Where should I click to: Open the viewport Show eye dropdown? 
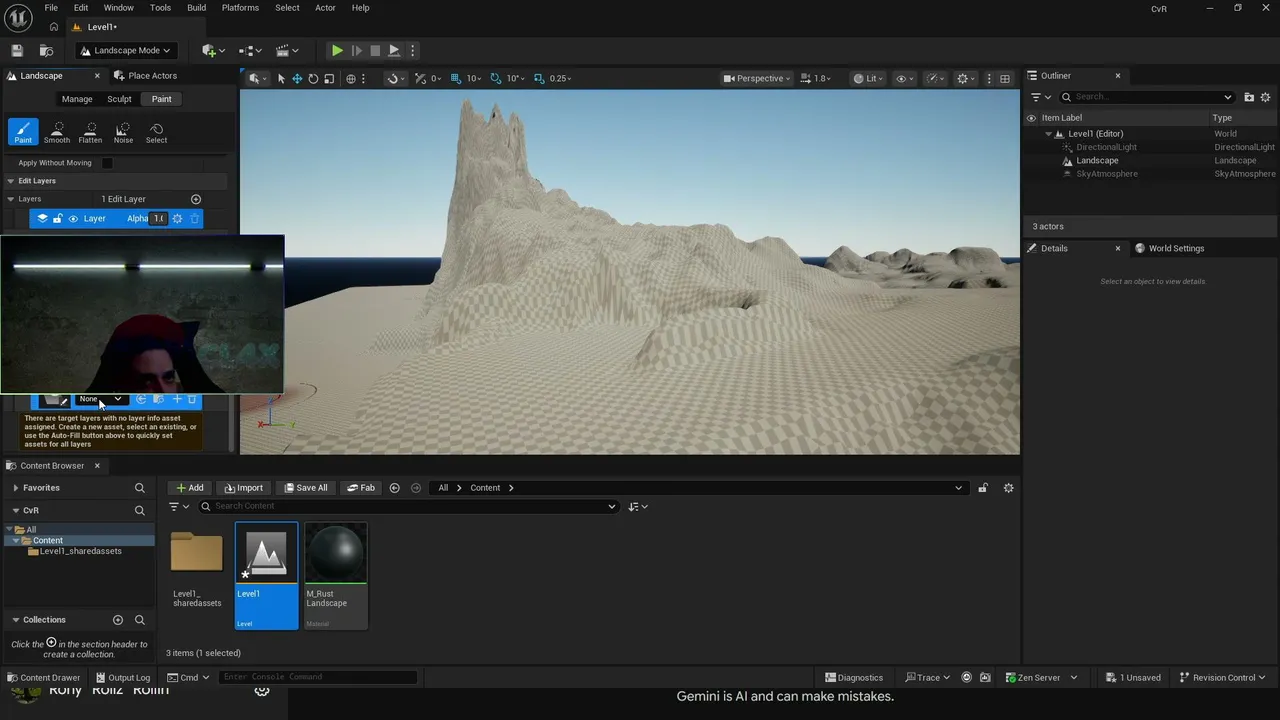pos(905,78)
